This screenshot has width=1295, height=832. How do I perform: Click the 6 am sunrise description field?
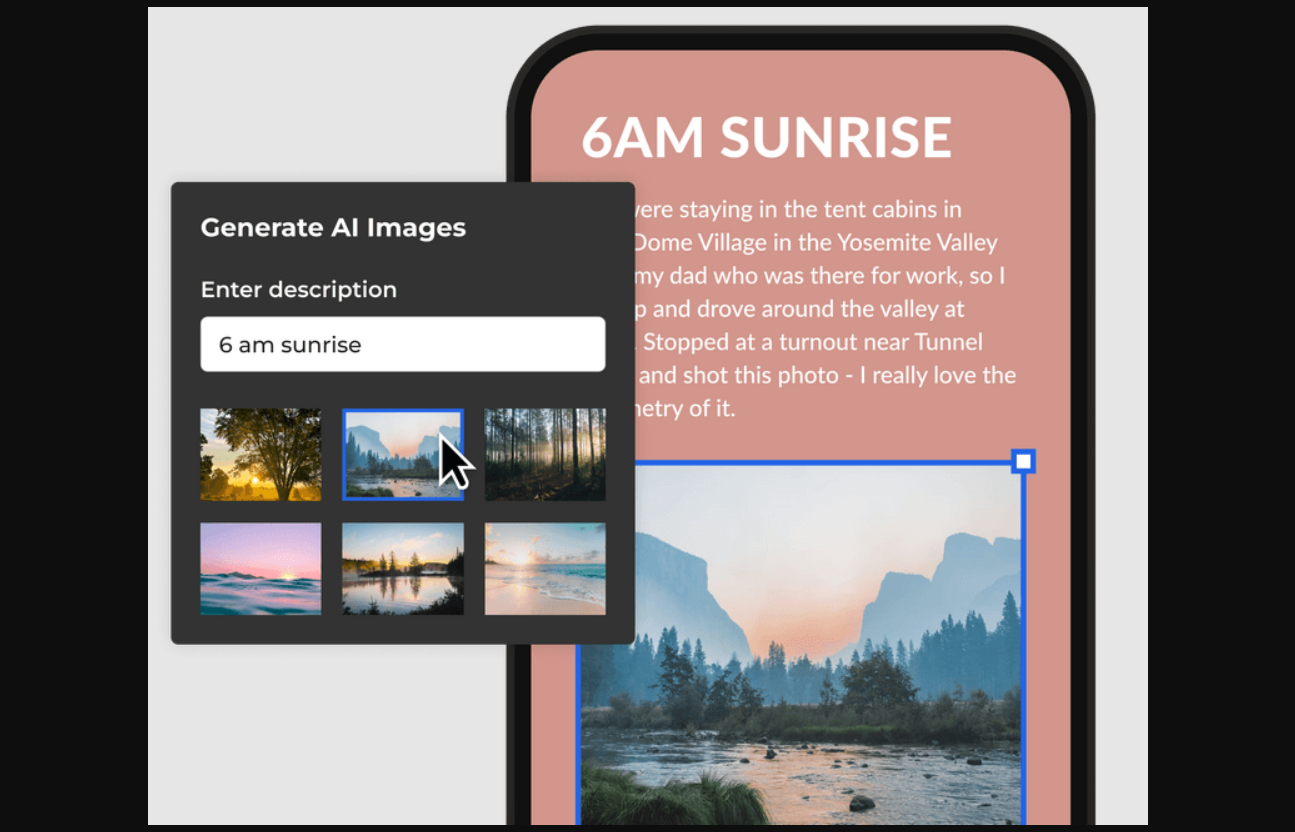tap(402, 344)
